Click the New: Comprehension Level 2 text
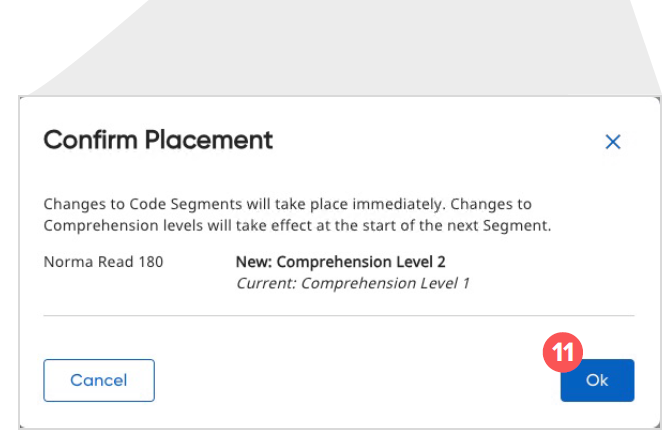Image resolution: width=672 pixels, height=433 pixels. pyautogui.click(x=340, y=262)
